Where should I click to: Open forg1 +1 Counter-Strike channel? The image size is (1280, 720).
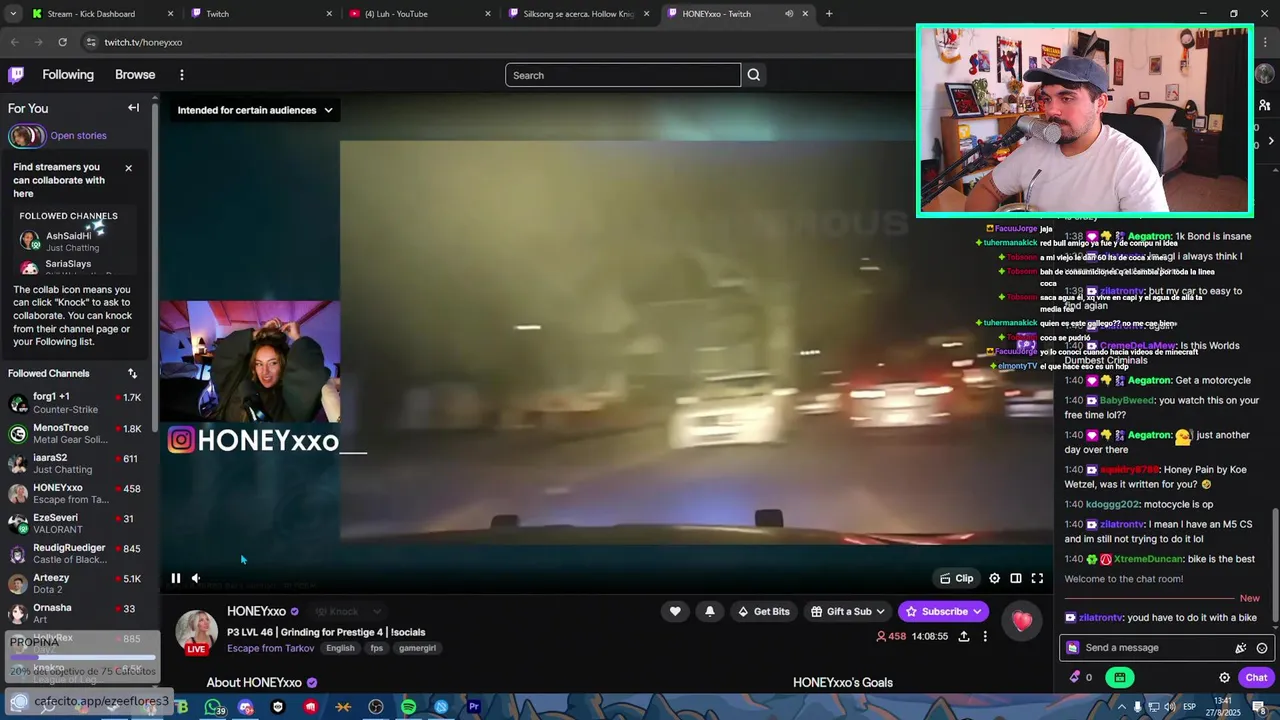point(77,403)
